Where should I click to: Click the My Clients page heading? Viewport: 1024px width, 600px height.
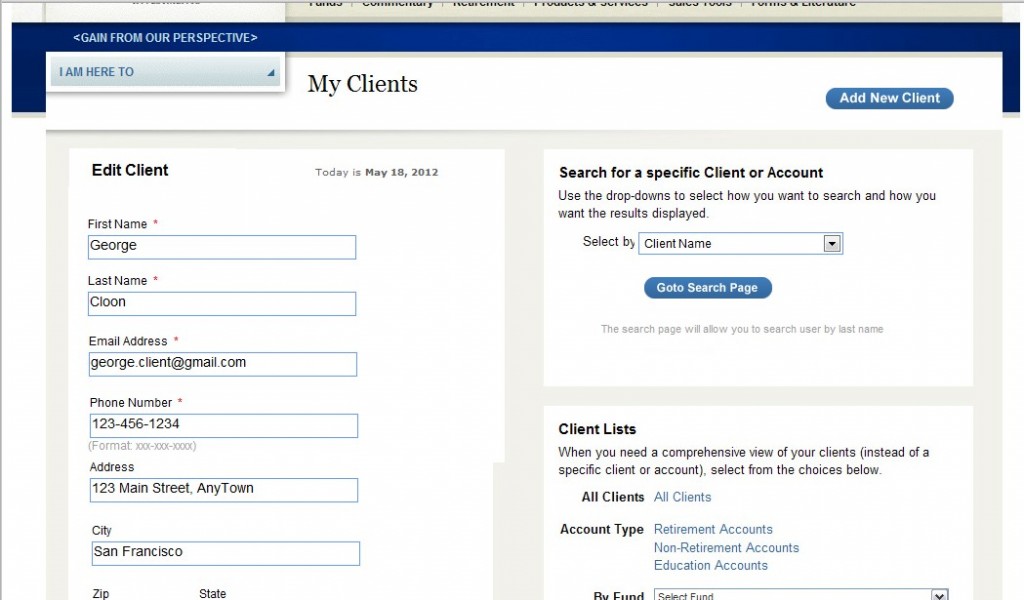tap(362, 84)
